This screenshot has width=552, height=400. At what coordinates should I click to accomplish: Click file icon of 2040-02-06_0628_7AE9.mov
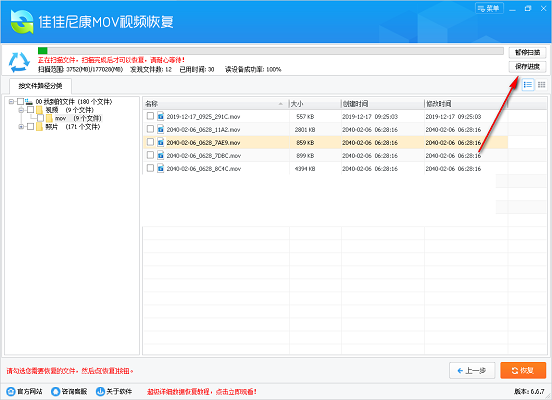(161, 142)
